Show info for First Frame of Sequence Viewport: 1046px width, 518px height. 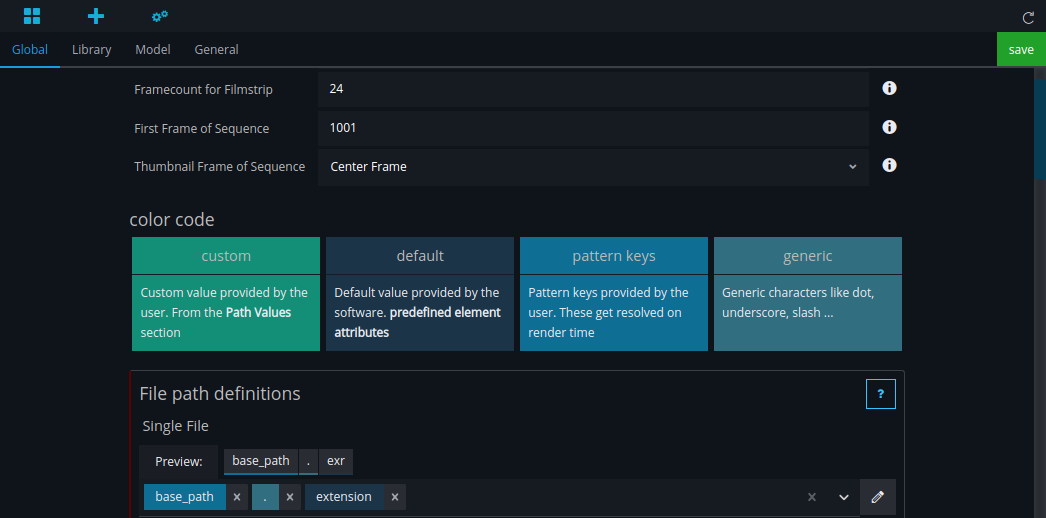pyautogui.click(x=889, y=128)
